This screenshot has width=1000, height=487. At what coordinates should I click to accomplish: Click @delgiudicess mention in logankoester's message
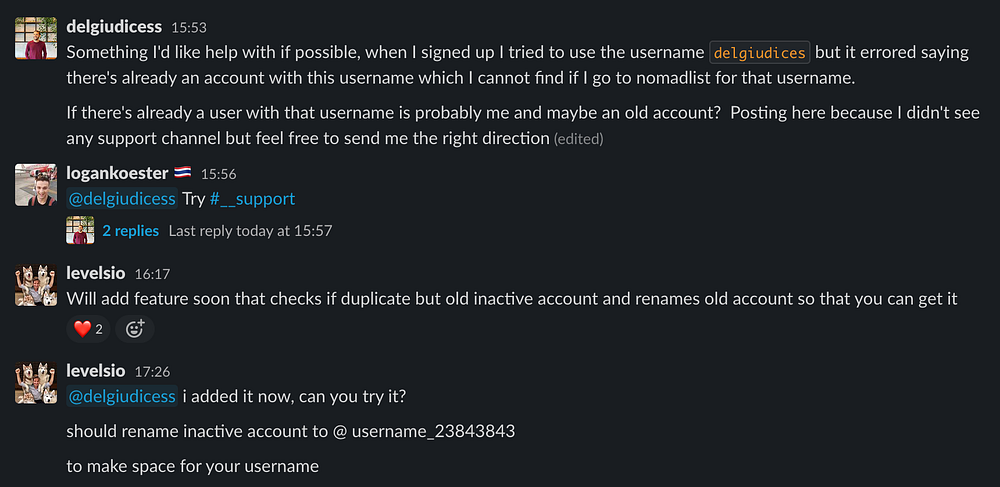click(x=121, y=199)
